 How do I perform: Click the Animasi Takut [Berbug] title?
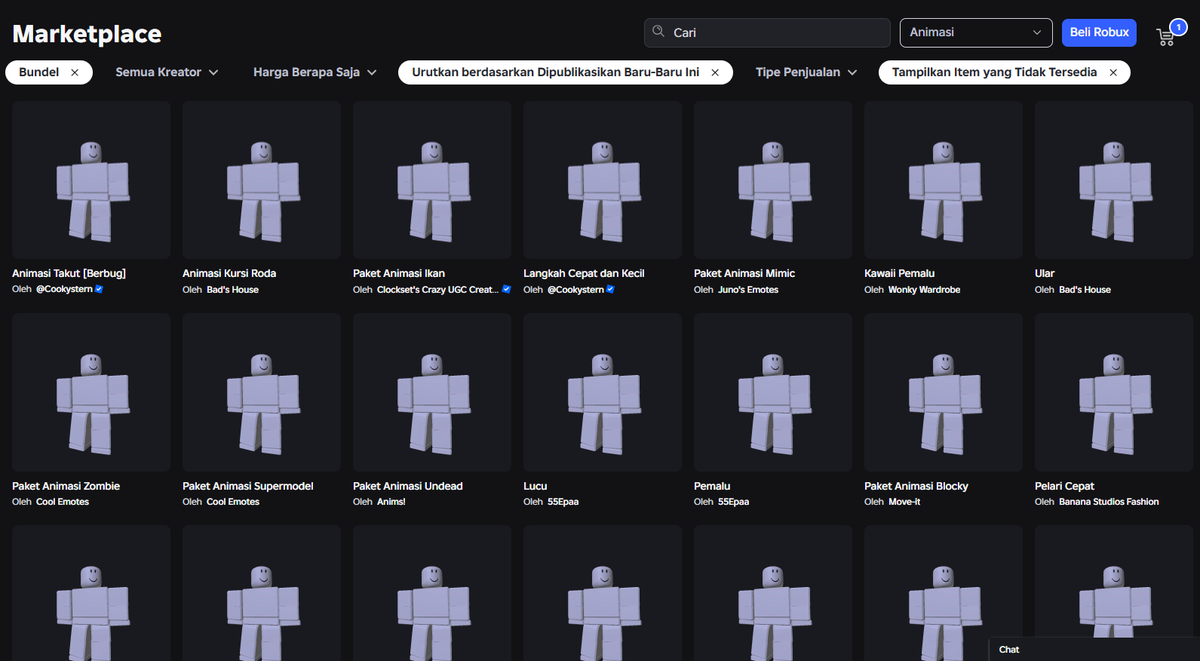point(69,273)
